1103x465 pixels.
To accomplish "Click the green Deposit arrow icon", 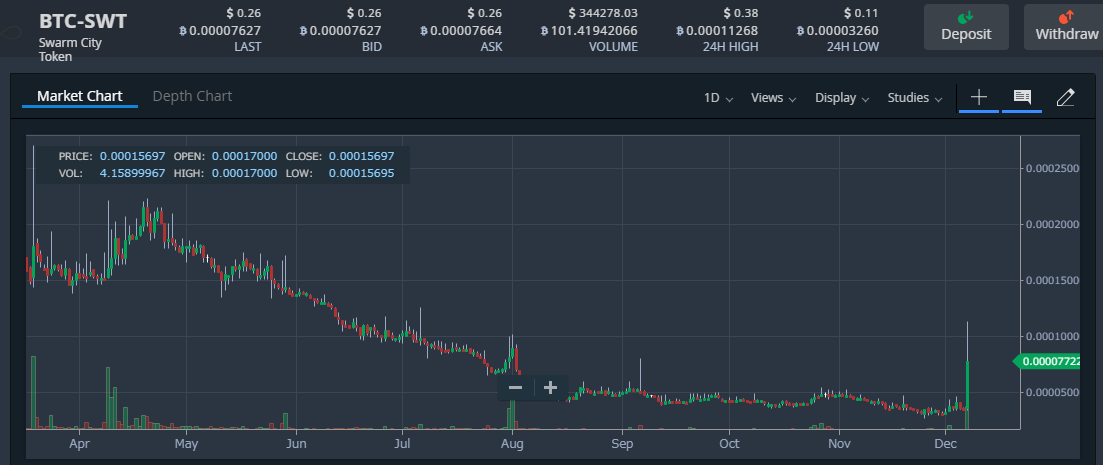I will [x=965, y=17].
